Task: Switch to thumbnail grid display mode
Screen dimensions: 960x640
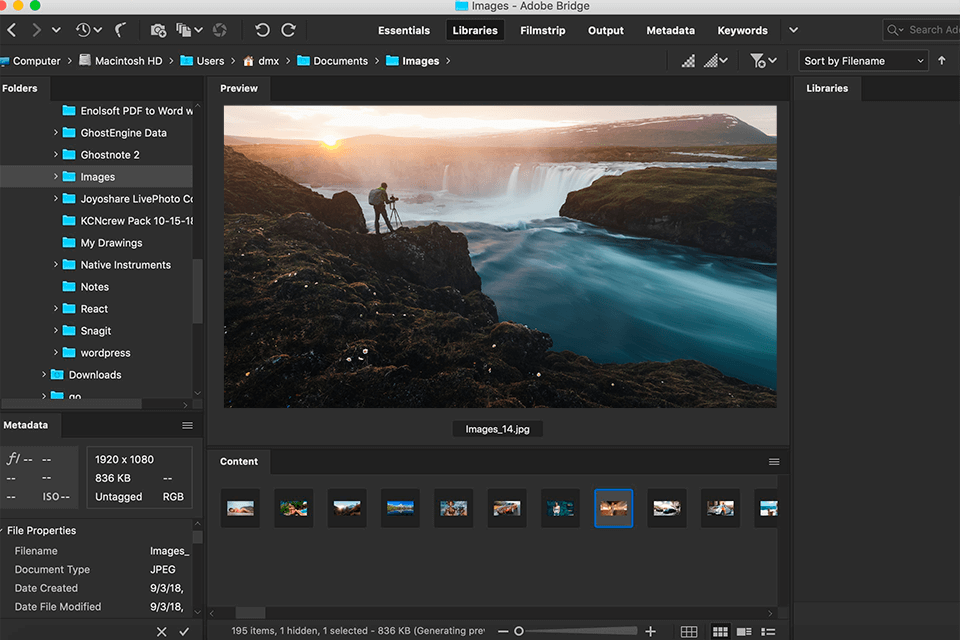Action: click(720, 631)
